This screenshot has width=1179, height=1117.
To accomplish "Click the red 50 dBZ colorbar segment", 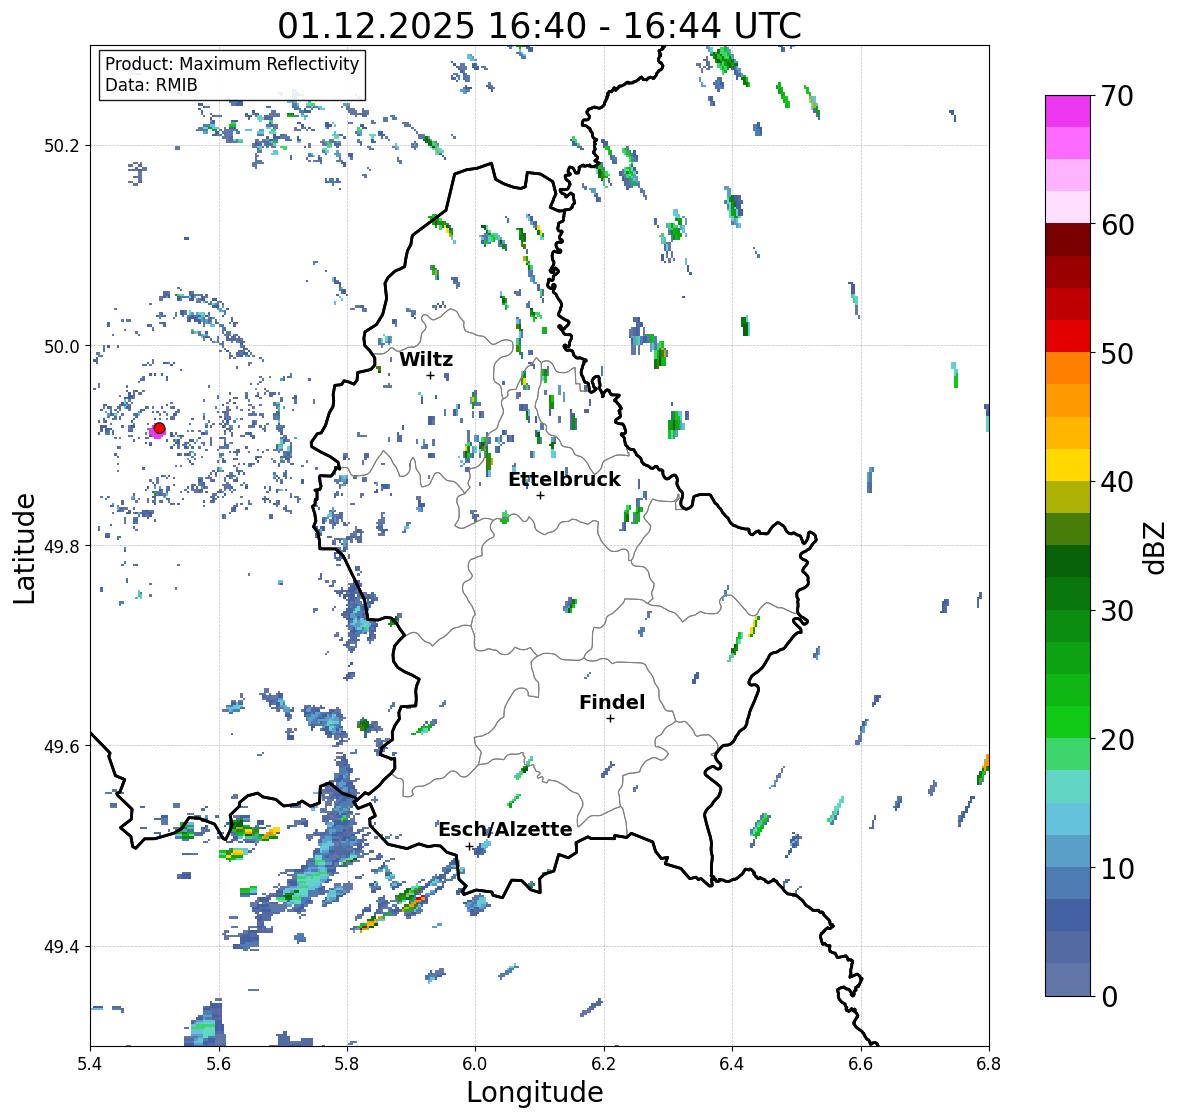I will 1068,336.
